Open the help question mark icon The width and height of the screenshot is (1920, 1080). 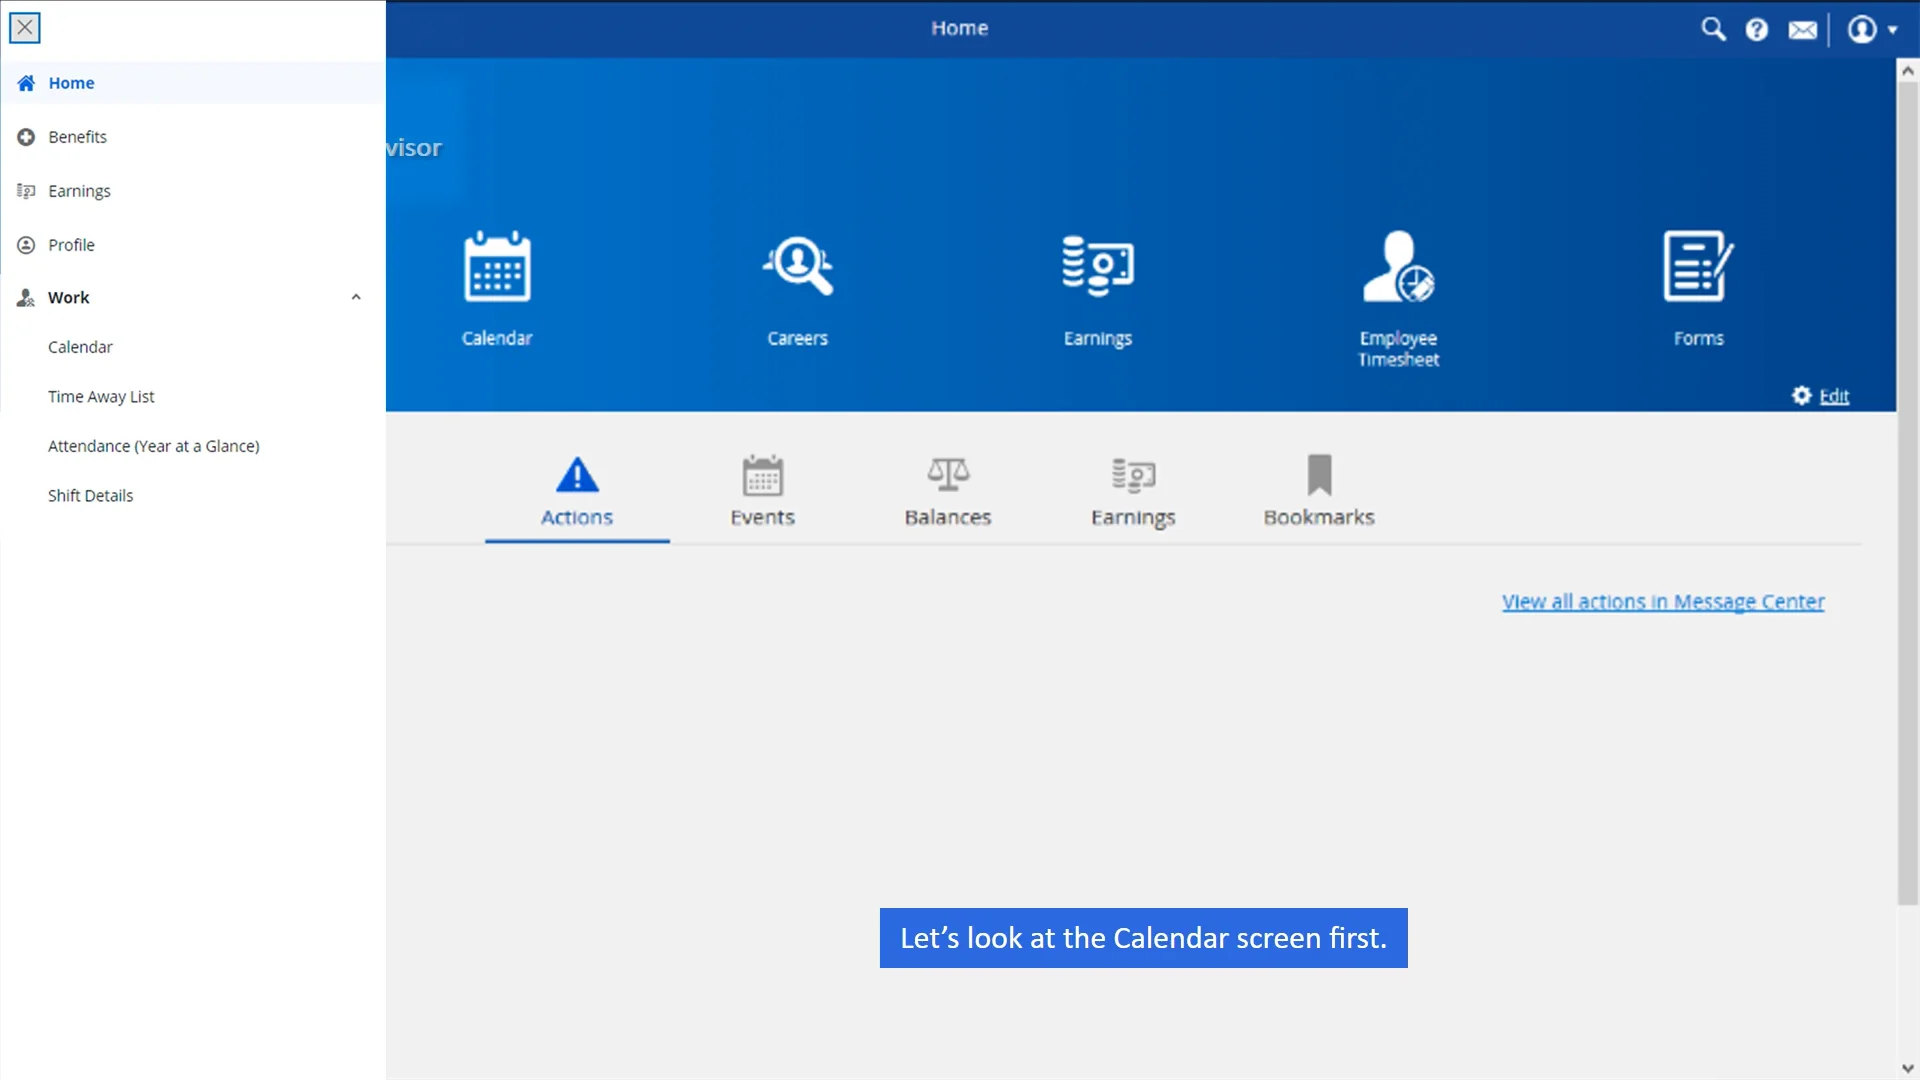click(x=1757, y=30)
